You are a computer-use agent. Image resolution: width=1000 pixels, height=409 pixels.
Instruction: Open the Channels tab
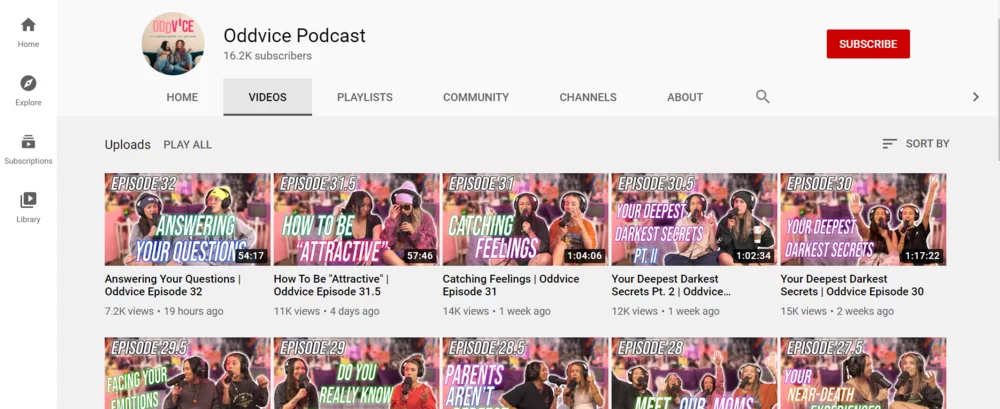[587, 98]
